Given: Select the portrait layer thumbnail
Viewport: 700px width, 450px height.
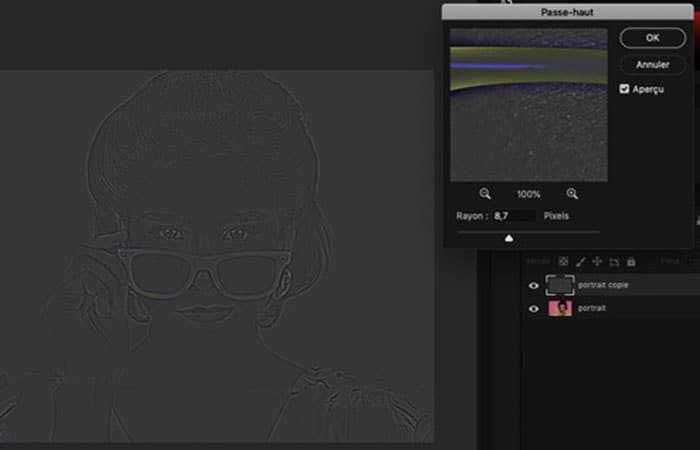Looking at the screenshot, I should (560, 308).
